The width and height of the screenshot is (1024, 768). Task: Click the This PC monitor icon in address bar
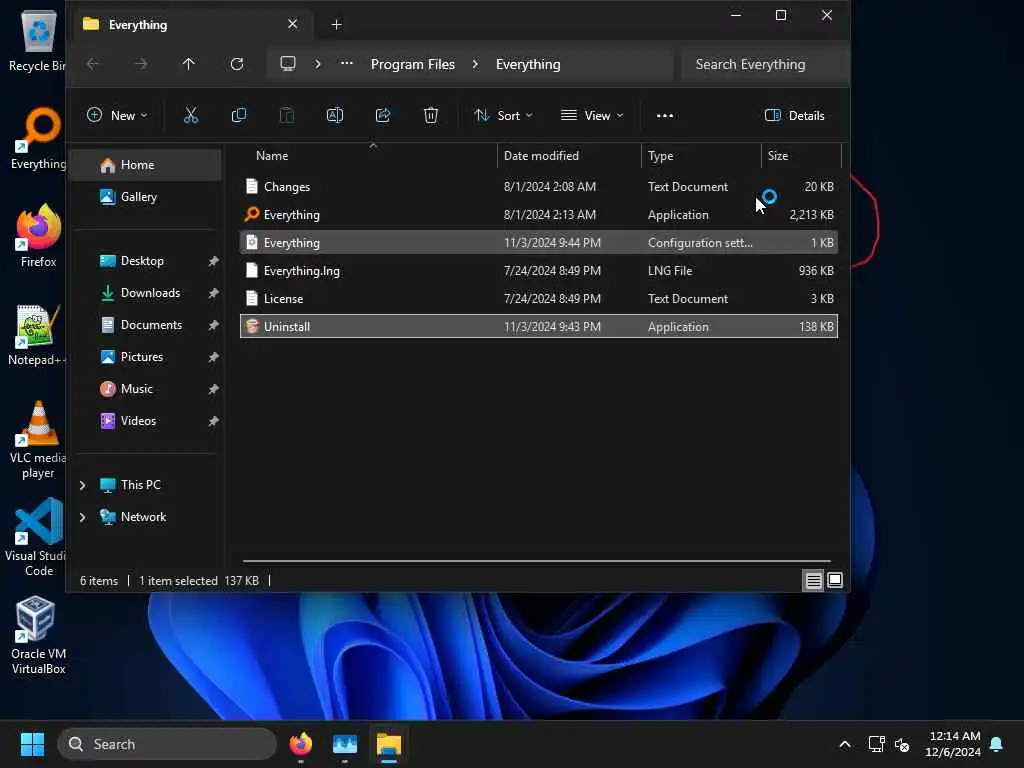pyautogui.click(x=288, y=64)
